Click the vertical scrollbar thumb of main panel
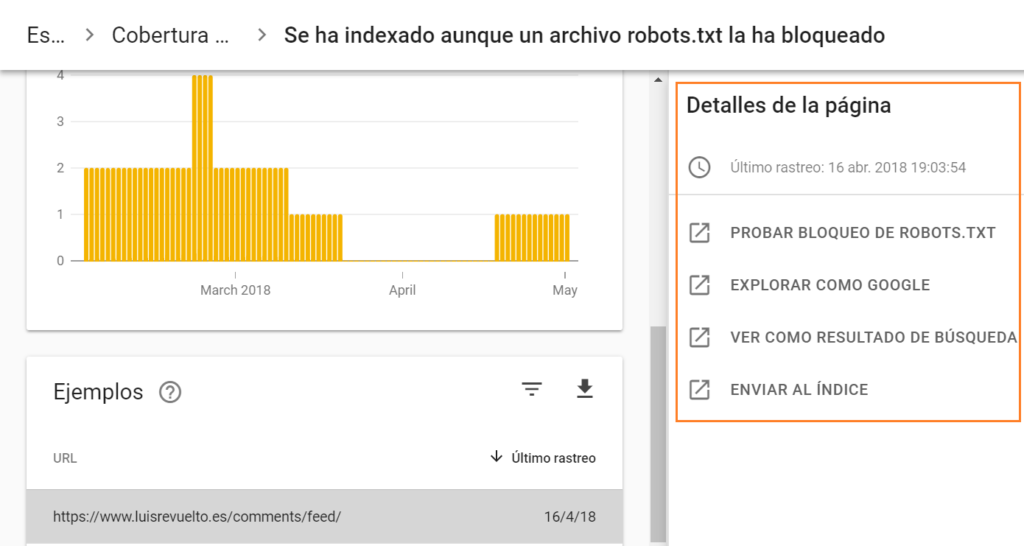Image resolution: width=1024 pixels, height=546 pixels. coord(657,430)
